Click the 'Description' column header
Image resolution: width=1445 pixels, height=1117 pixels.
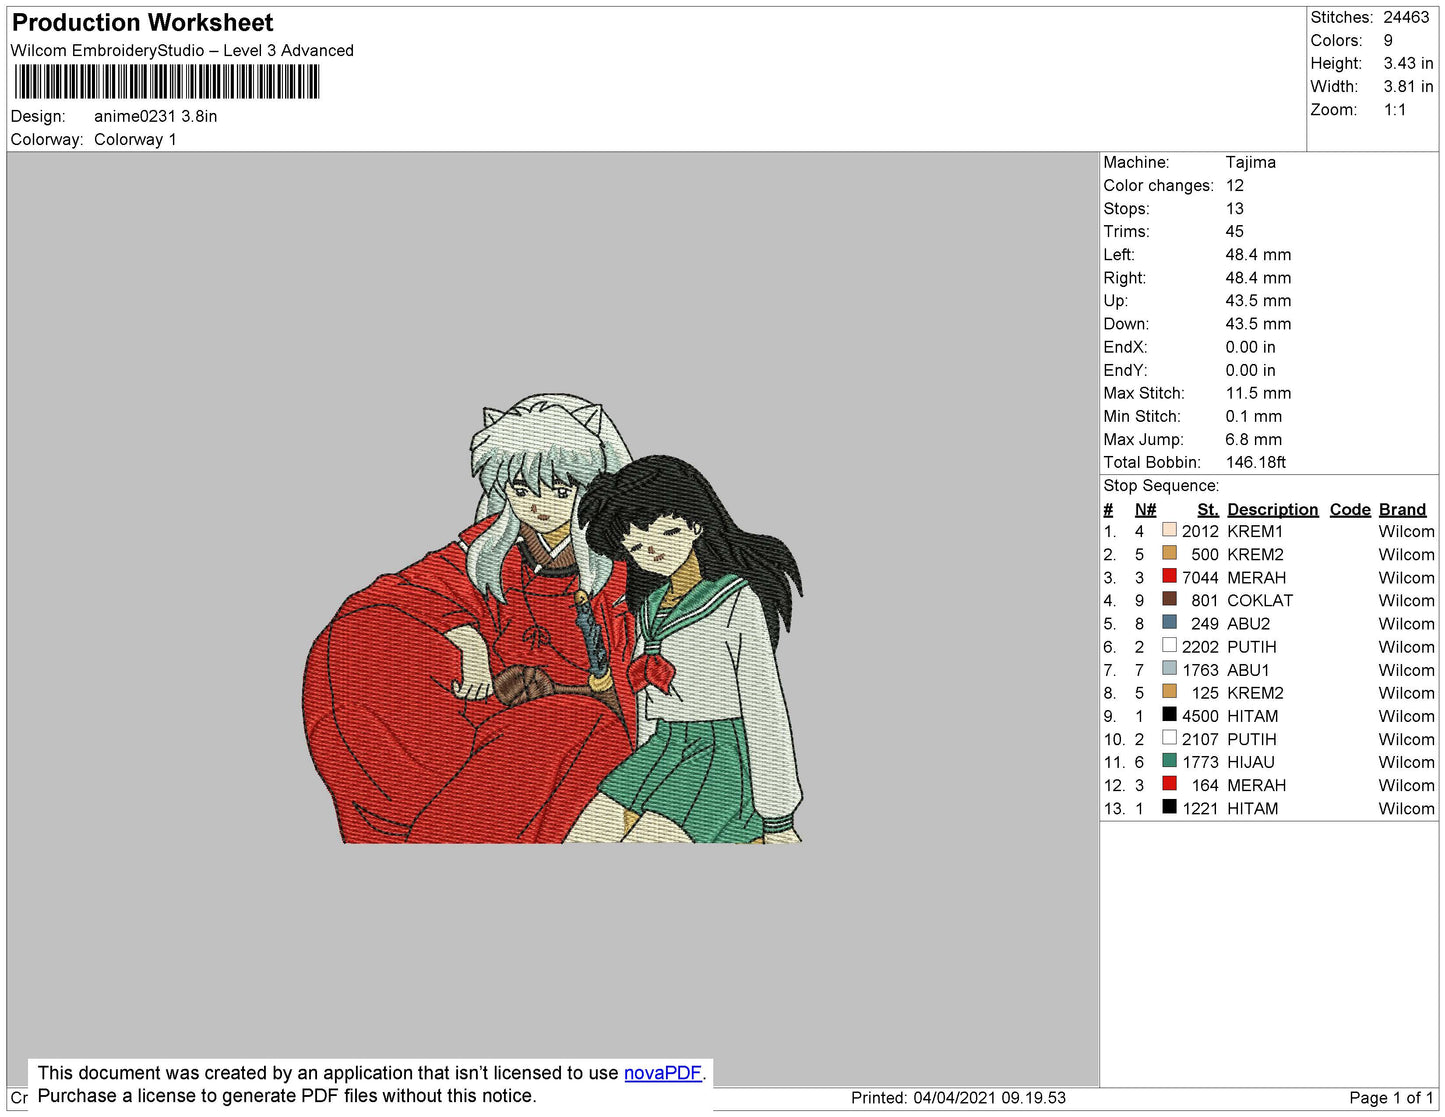point(1272,509)
